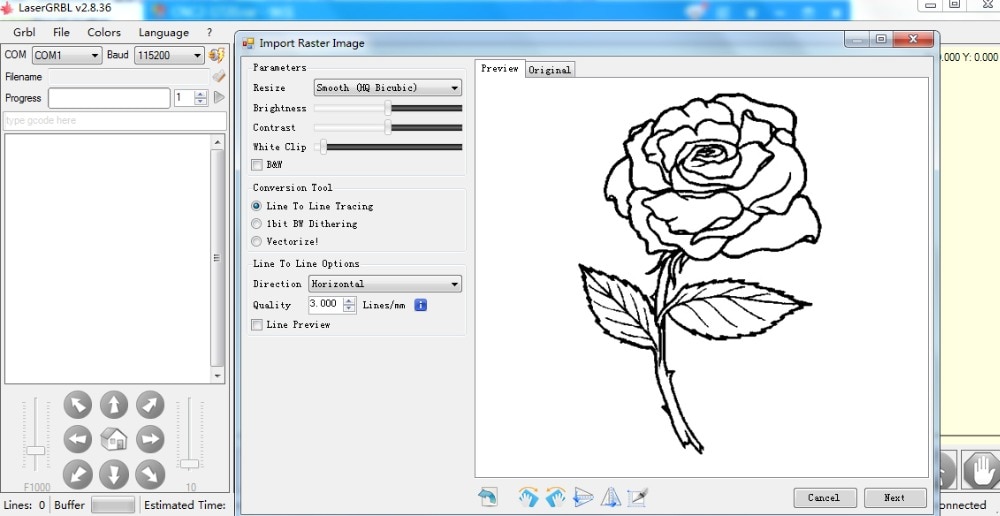Click the open file icon beside Filename

pyautogui.click(x=219, y=77)
